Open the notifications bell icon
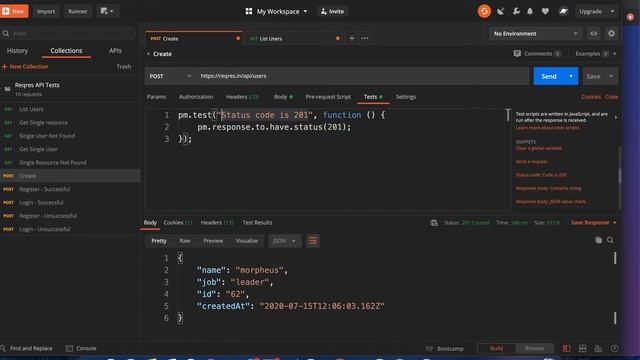 (x=530, y=11)
